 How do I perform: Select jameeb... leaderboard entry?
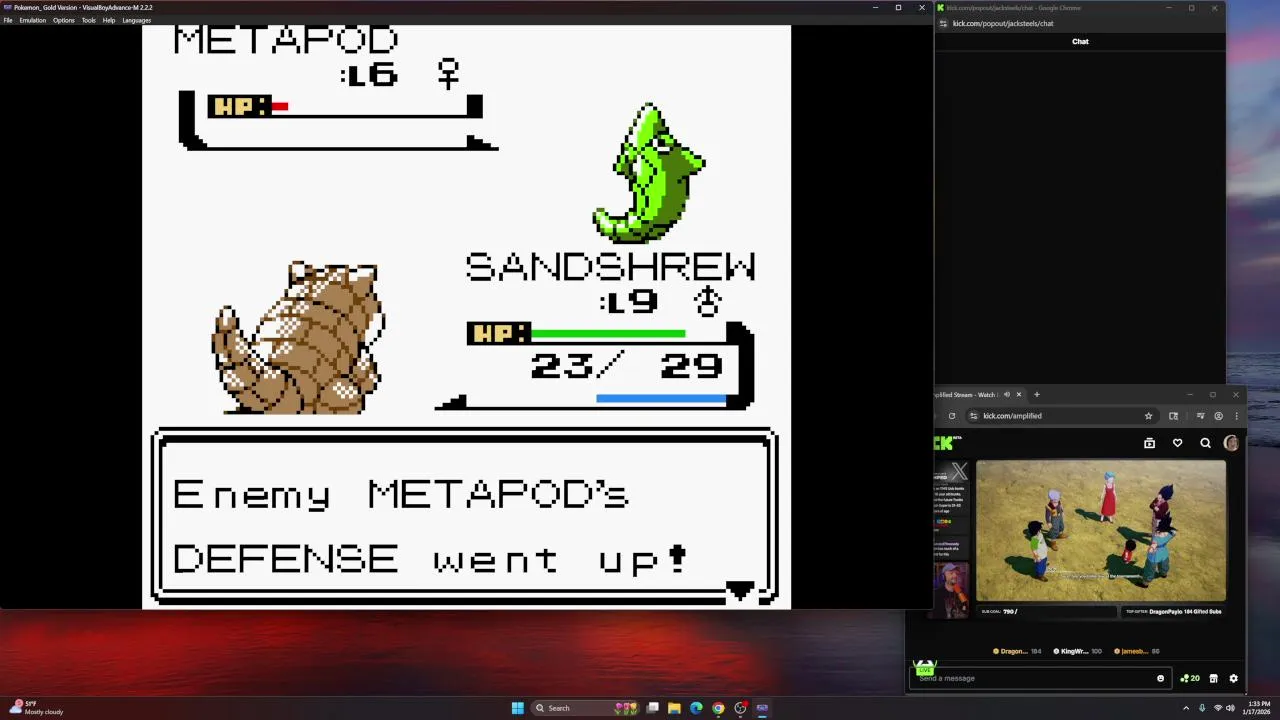[1135, 651]
